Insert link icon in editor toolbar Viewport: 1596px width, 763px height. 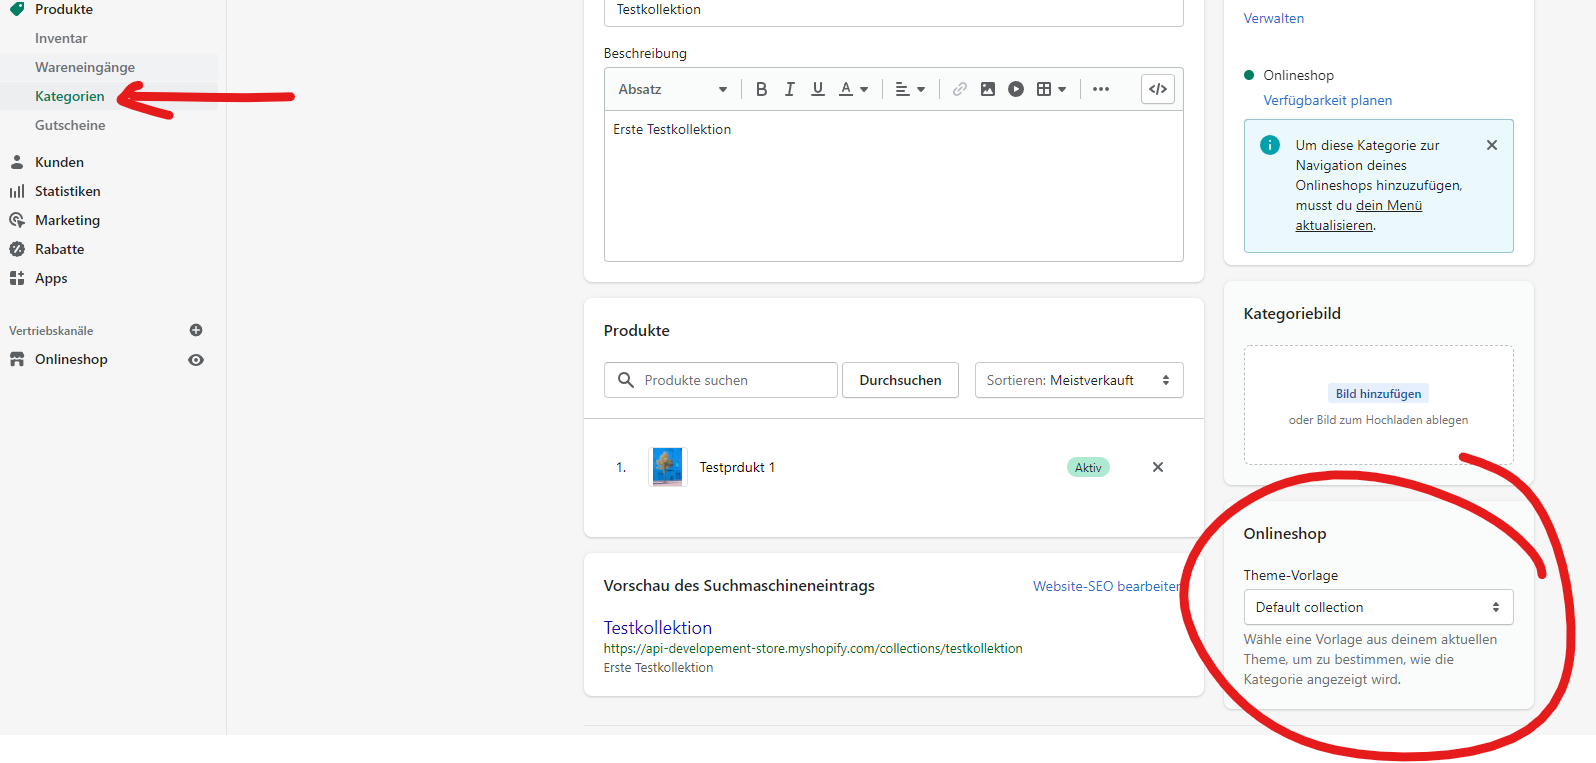click(x=960, y=89)
